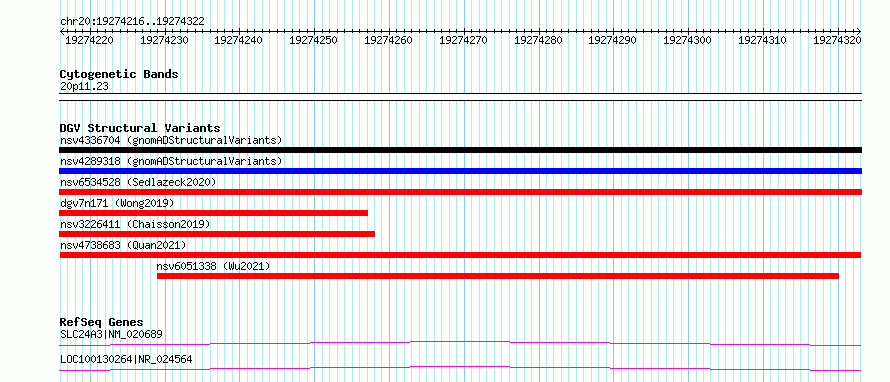Click ruler position 19274250
This screenshot has height=382, width=890.
[313, 40]
